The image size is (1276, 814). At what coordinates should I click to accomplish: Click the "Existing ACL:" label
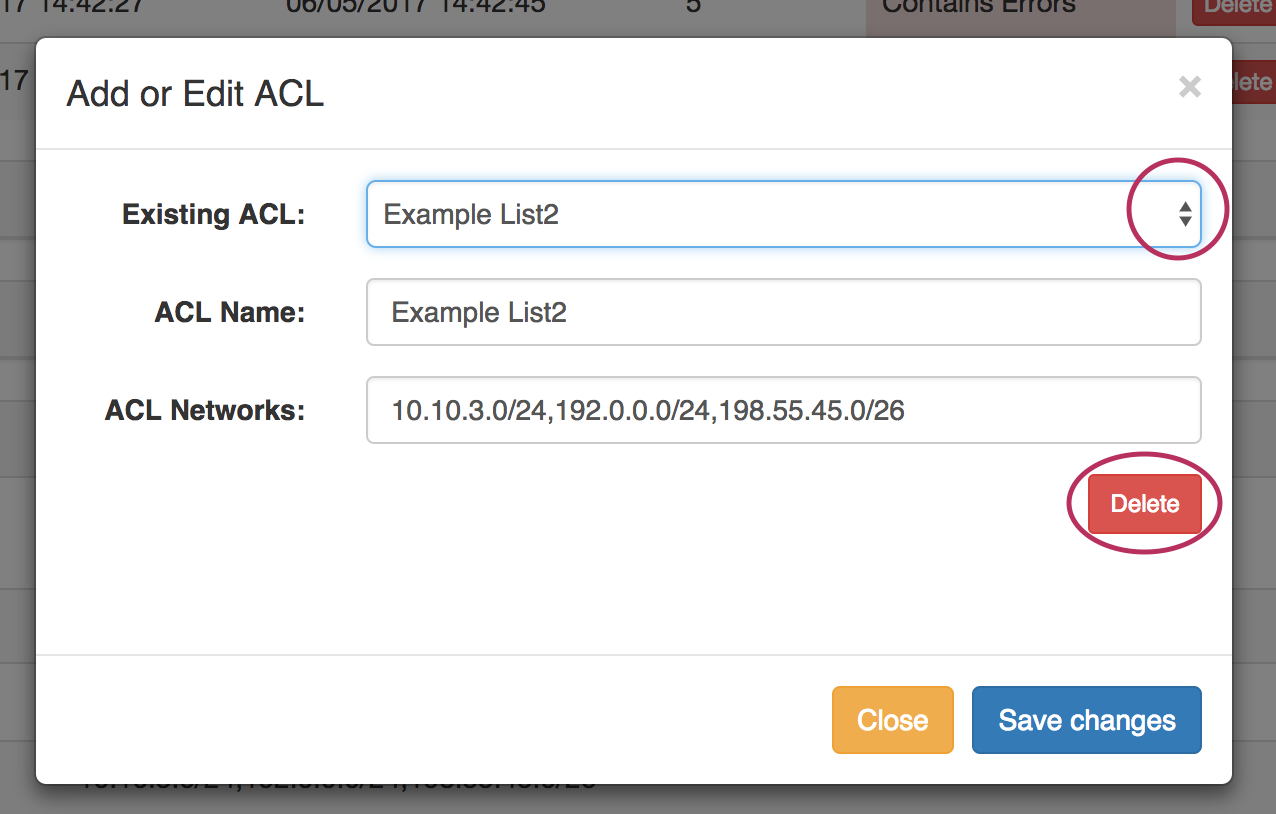213,214
